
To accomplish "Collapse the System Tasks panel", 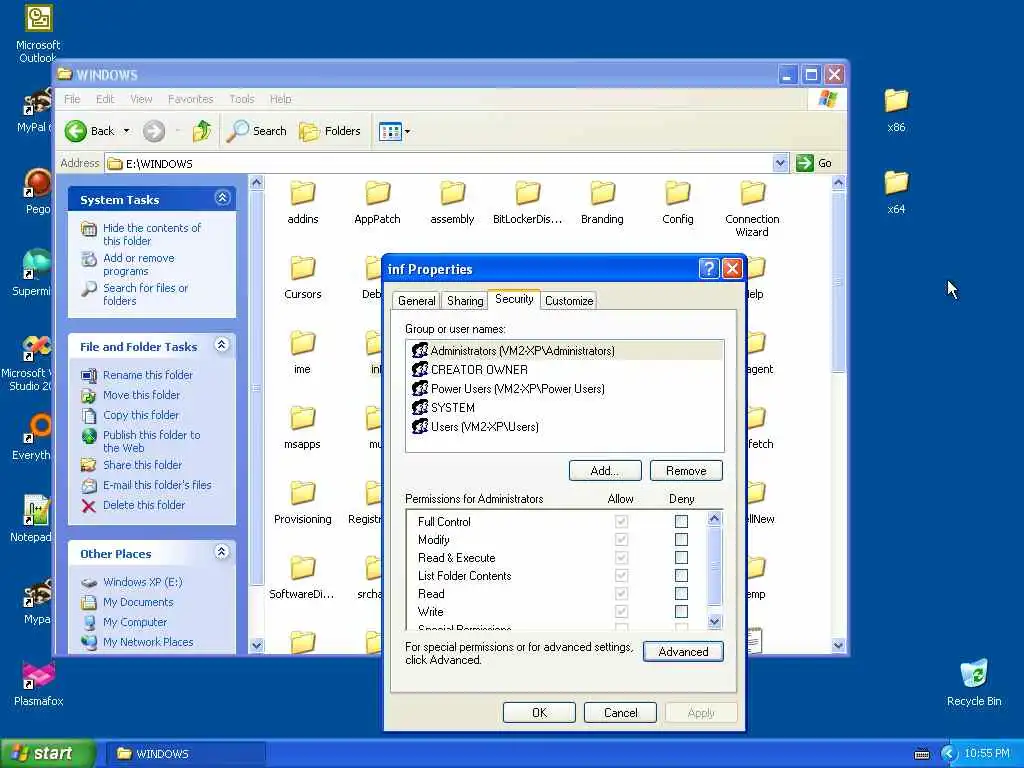I will click(x=222, y=199).
